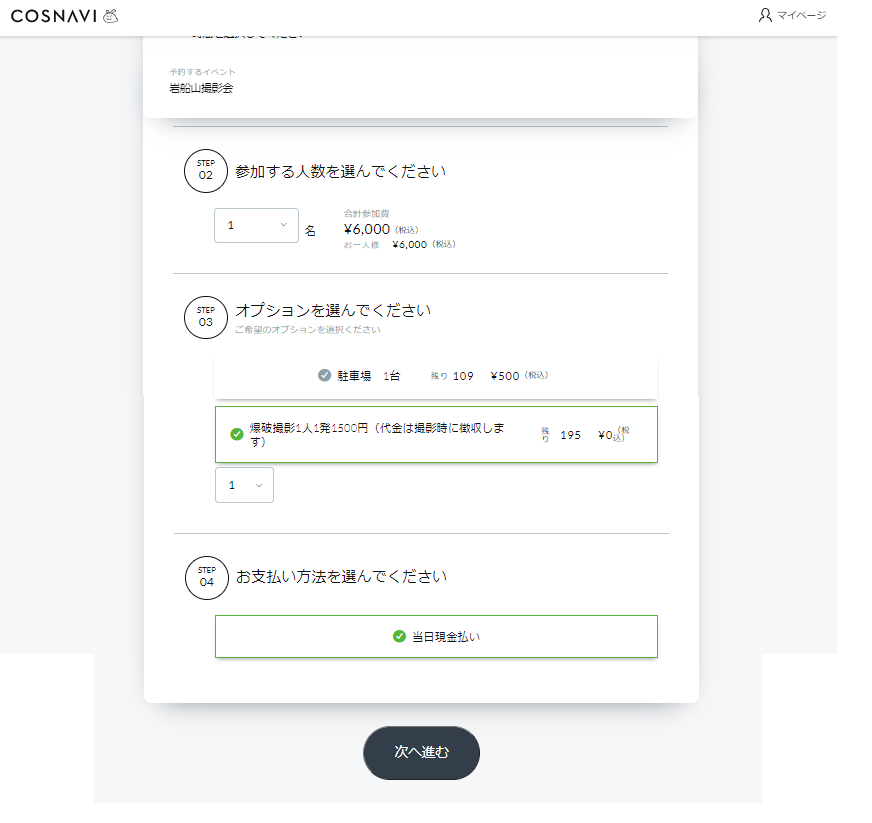Click the chevron of the 爆破撮影 quantity selector

pos(259,485)
